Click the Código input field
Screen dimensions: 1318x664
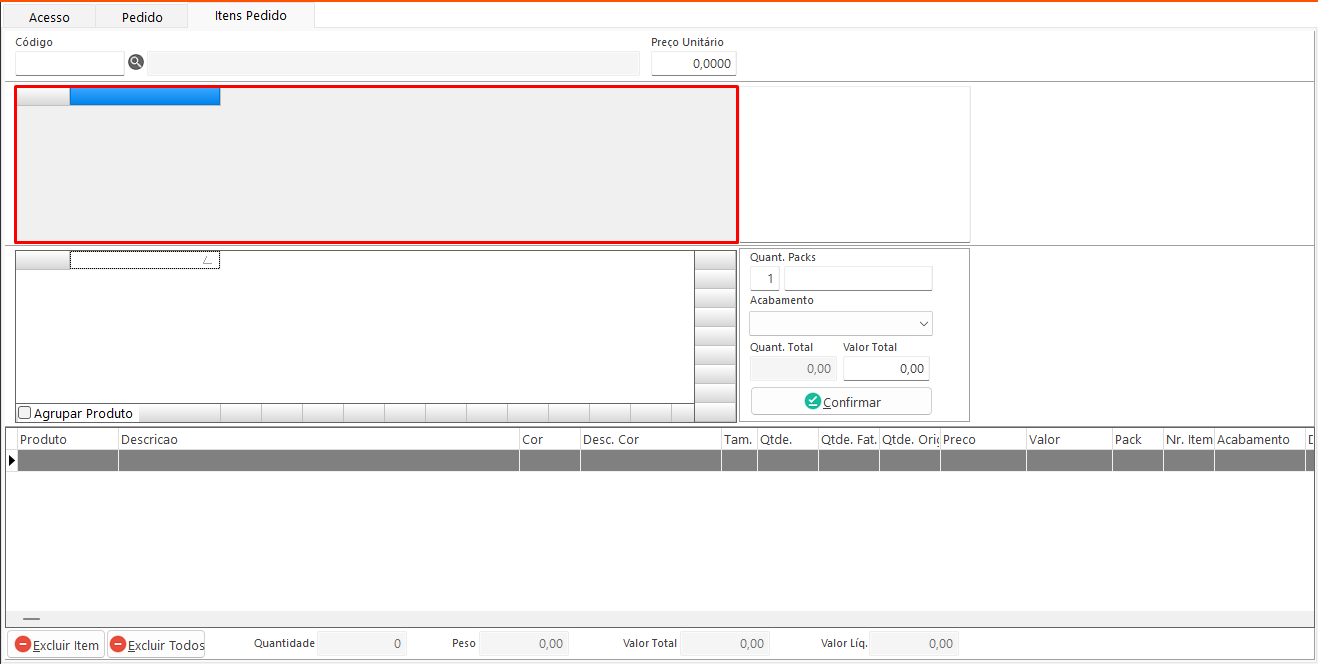[70, 63]
